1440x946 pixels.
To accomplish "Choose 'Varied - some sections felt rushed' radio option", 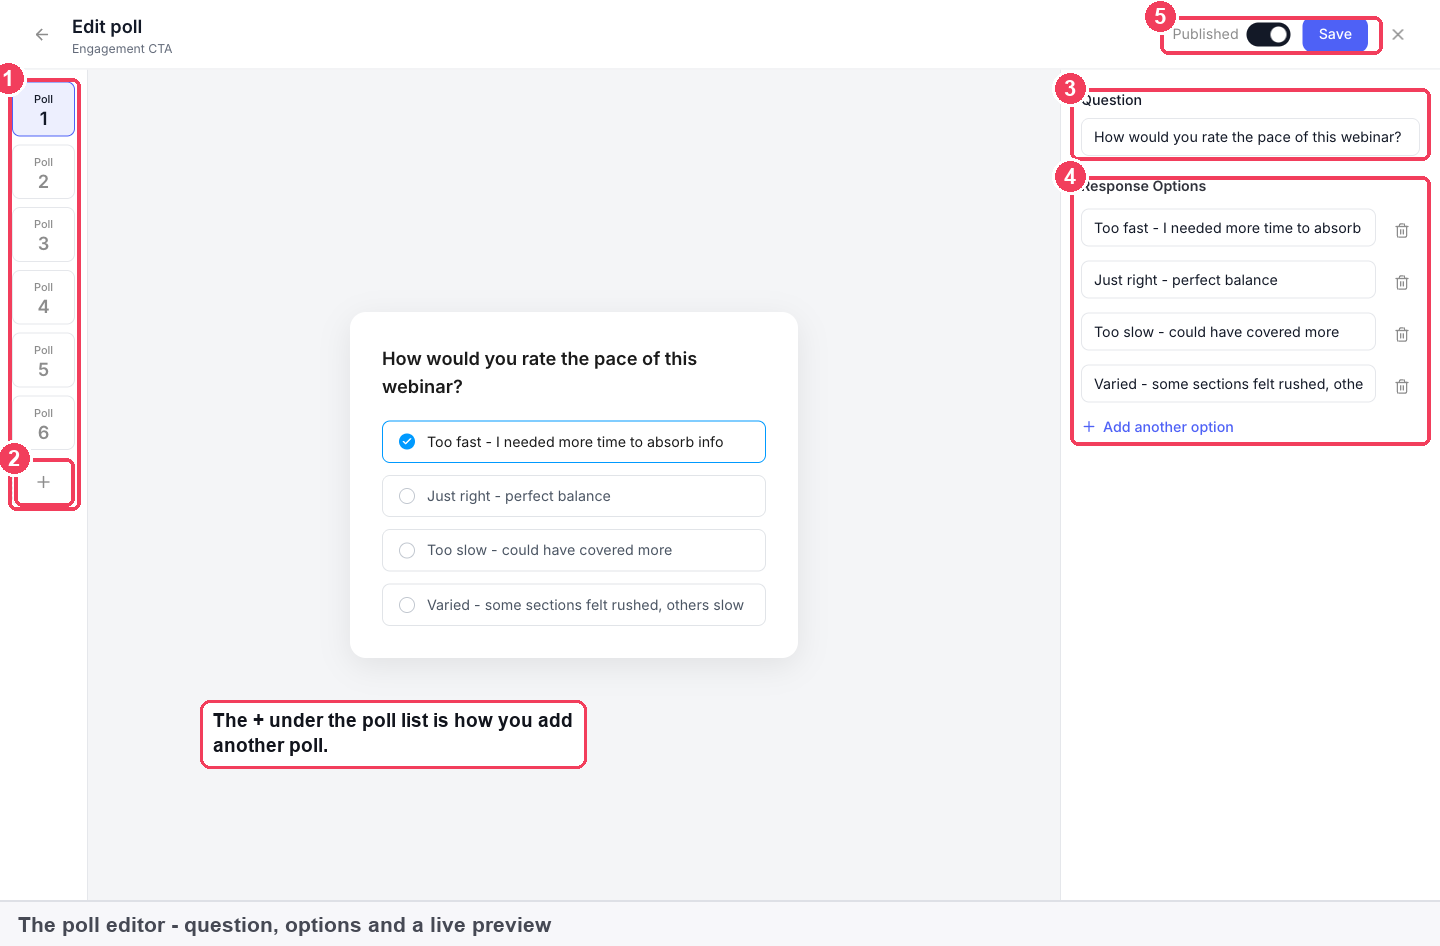I will coord(574,605).
